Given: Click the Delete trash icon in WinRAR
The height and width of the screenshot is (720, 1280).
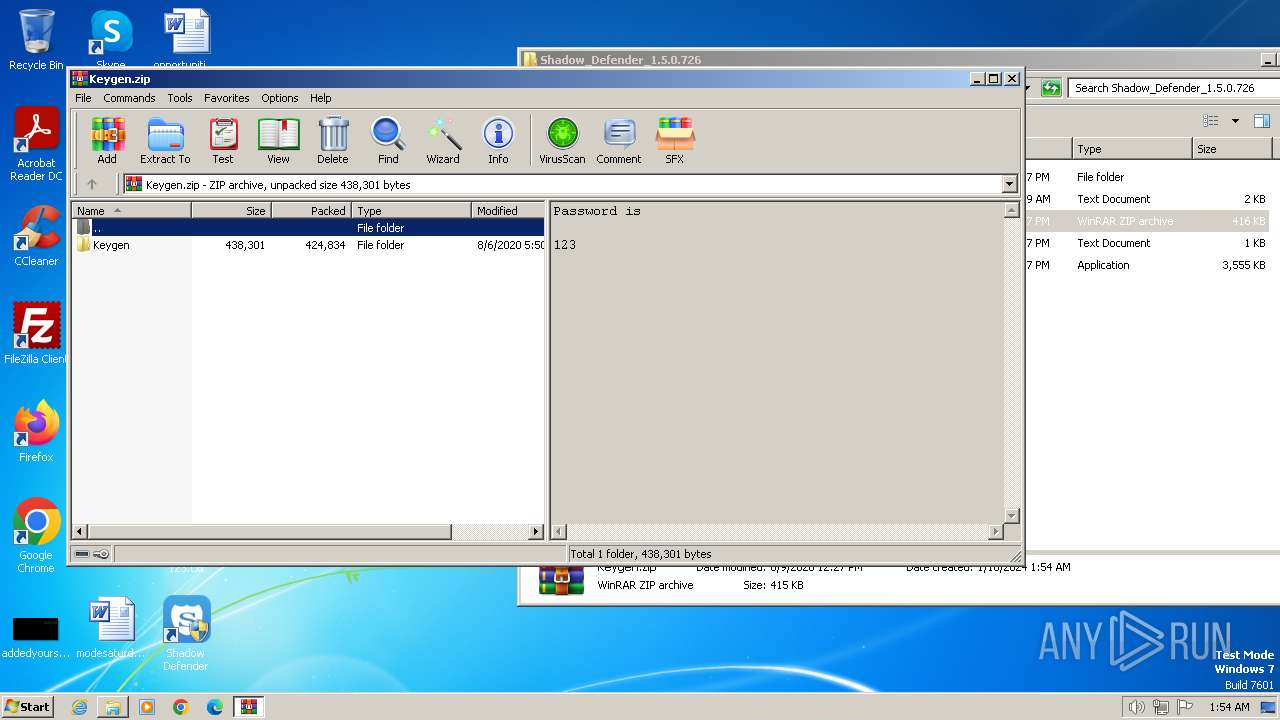Looking at the screenshot, I should 333,140.
